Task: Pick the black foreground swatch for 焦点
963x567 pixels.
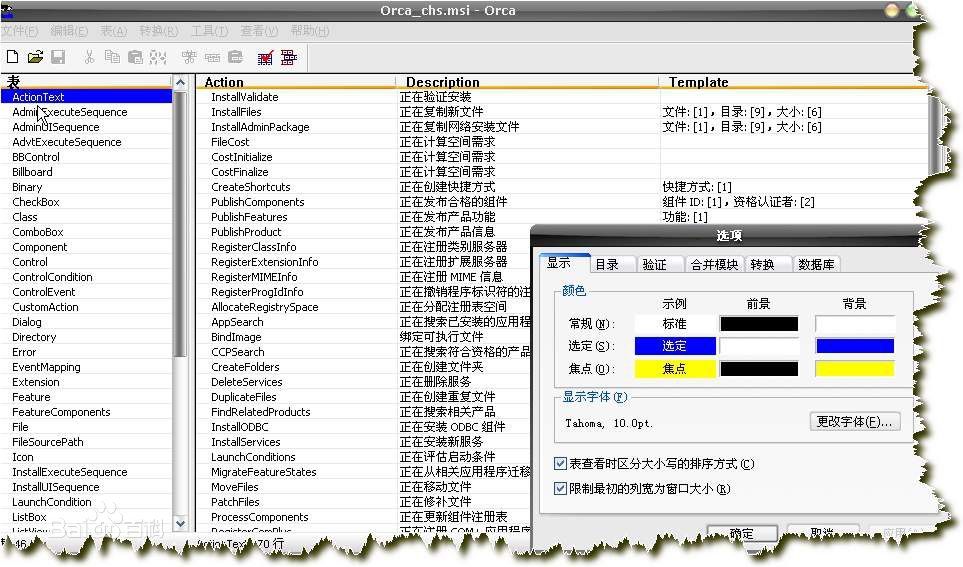Action: (x=758, y=369)
